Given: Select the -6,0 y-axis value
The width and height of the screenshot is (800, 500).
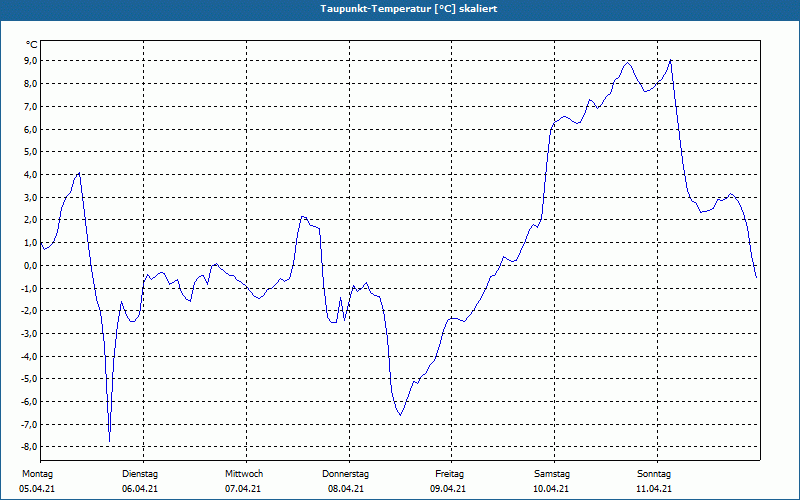Looking at the screenshot, I should [x=29, y=402].
